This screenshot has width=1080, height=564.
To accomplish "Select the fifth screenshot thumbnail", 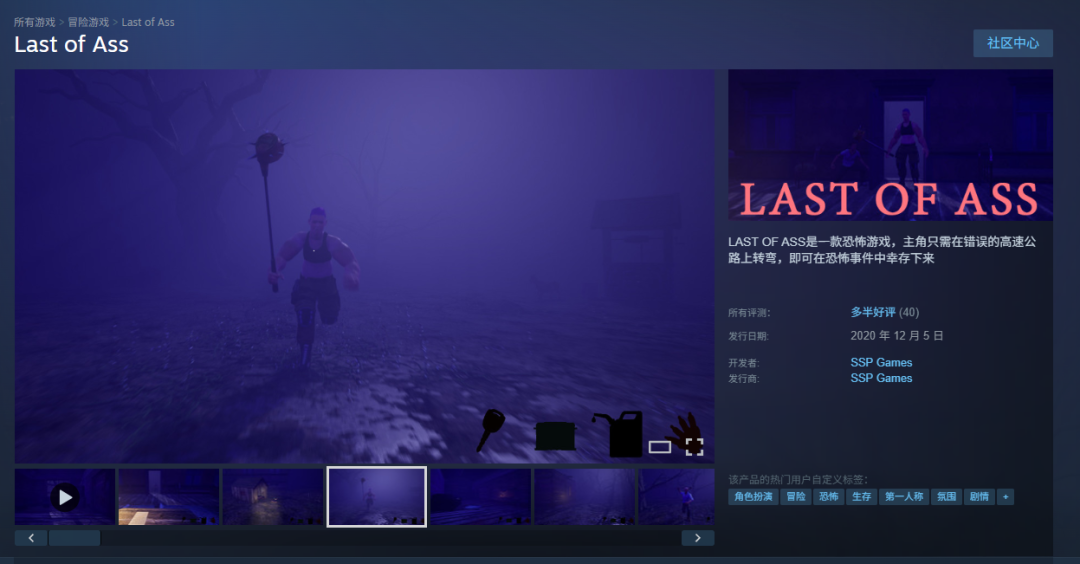I will (481, 497).
